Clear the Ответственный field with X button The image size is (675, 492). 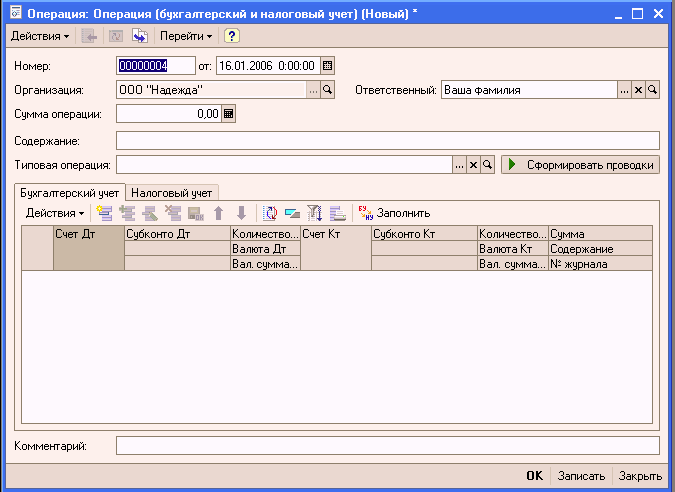click(x=638, y=90)
